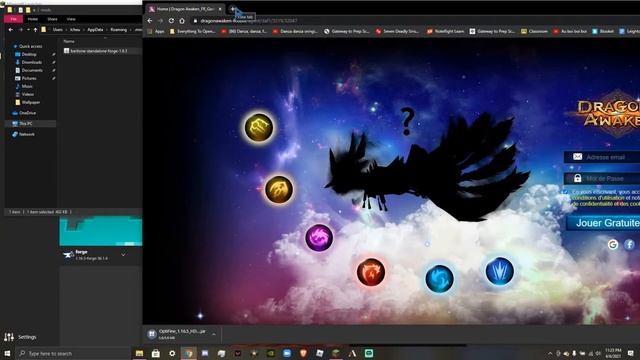Open Desktop in Explorer sidebar
Image resolution: width=640 pixels, height=360 pixels.
(x=29, y=54)
